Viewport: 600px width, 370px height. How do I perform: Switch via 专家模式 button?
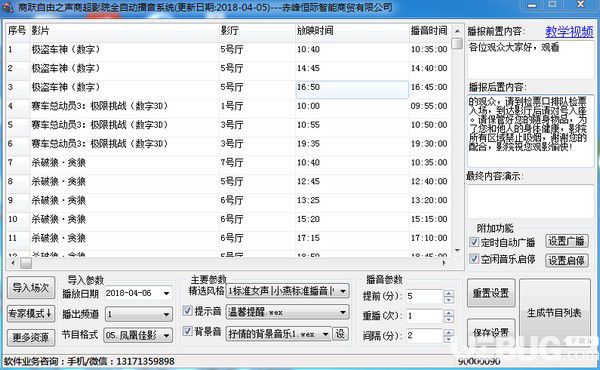pos(31,313)
